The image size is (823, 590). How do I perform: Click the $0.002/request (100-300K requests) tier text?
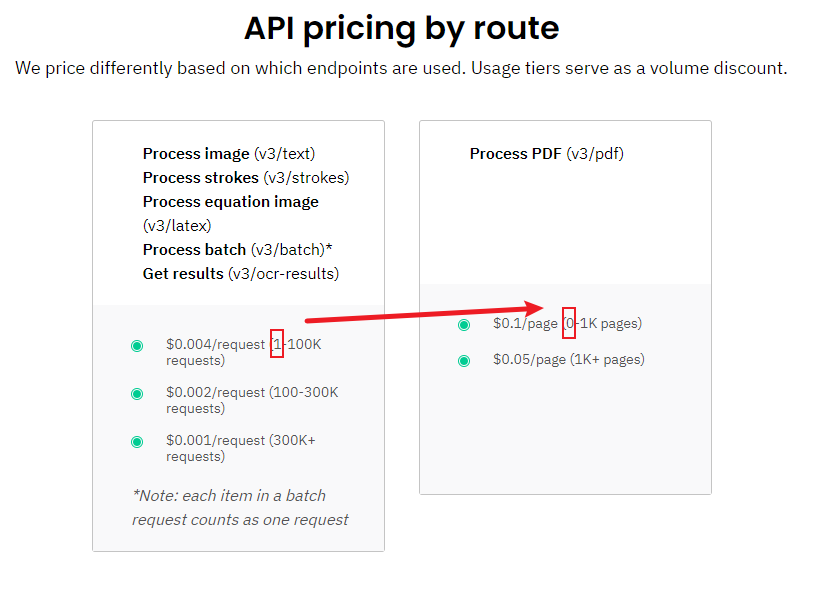(x=252, y=400)
